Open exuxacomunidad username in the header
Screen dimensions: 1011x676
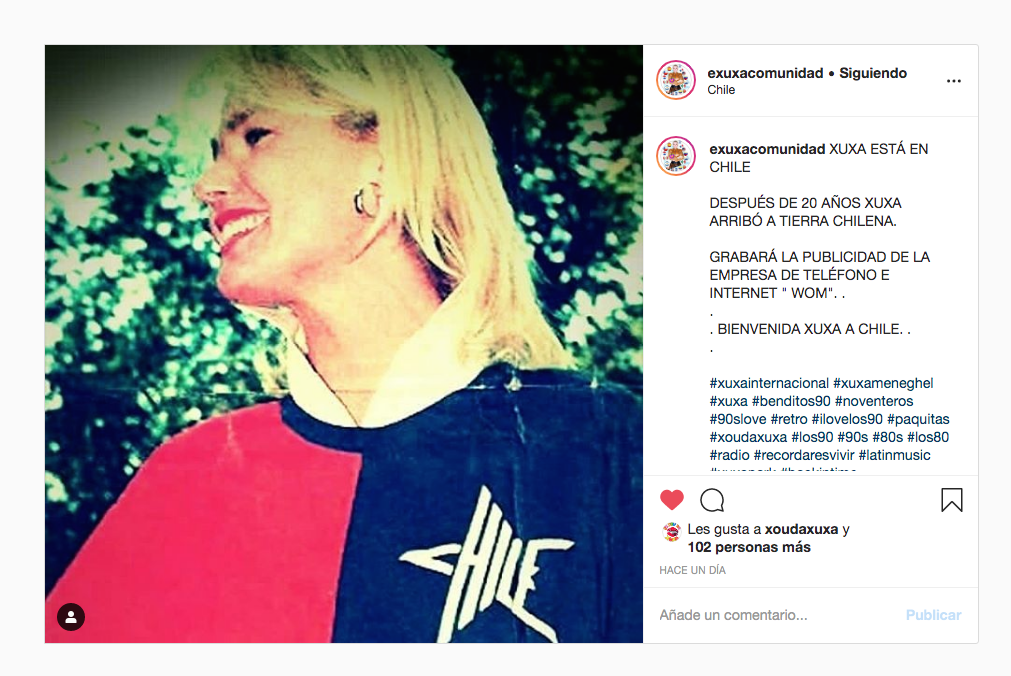[765, 73]
